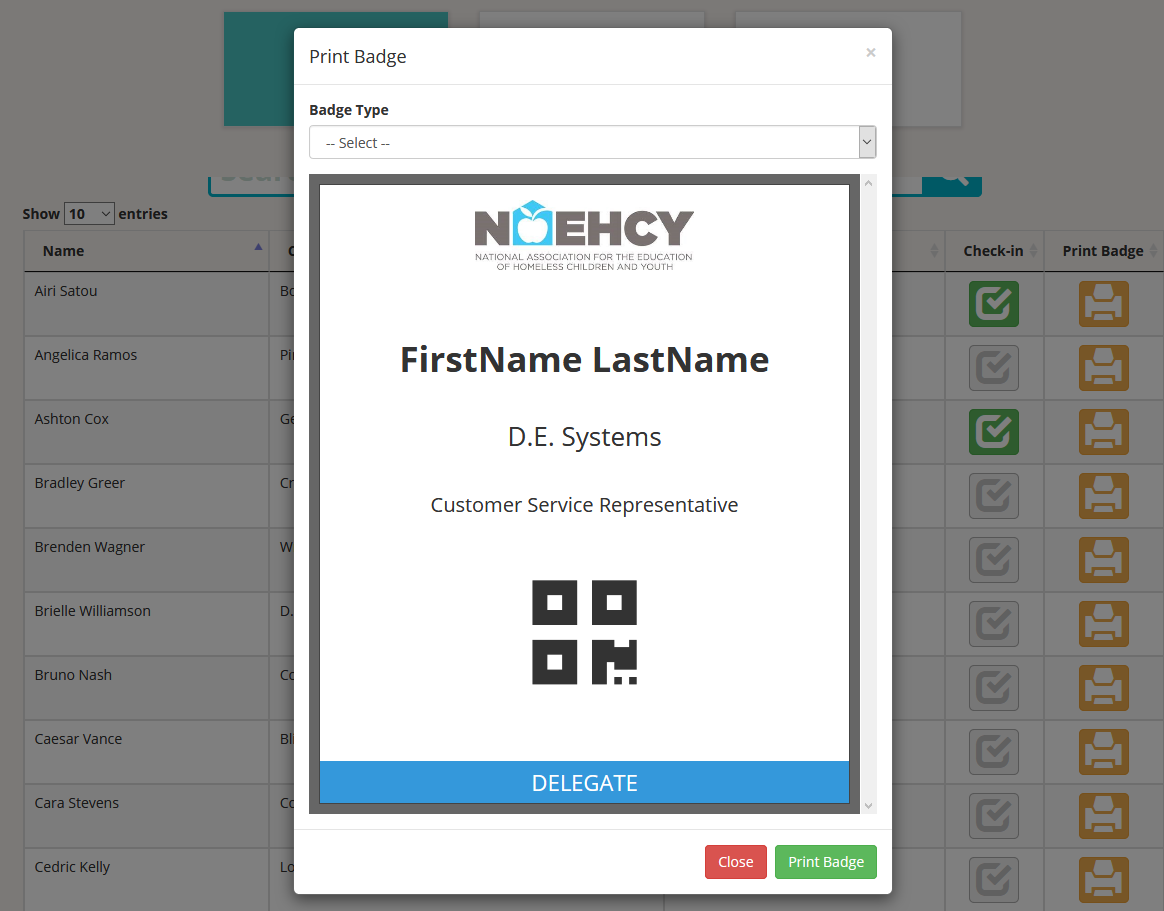Toggle check-in for Bradley Greer
1164x911 pixels.
point(994,495)
